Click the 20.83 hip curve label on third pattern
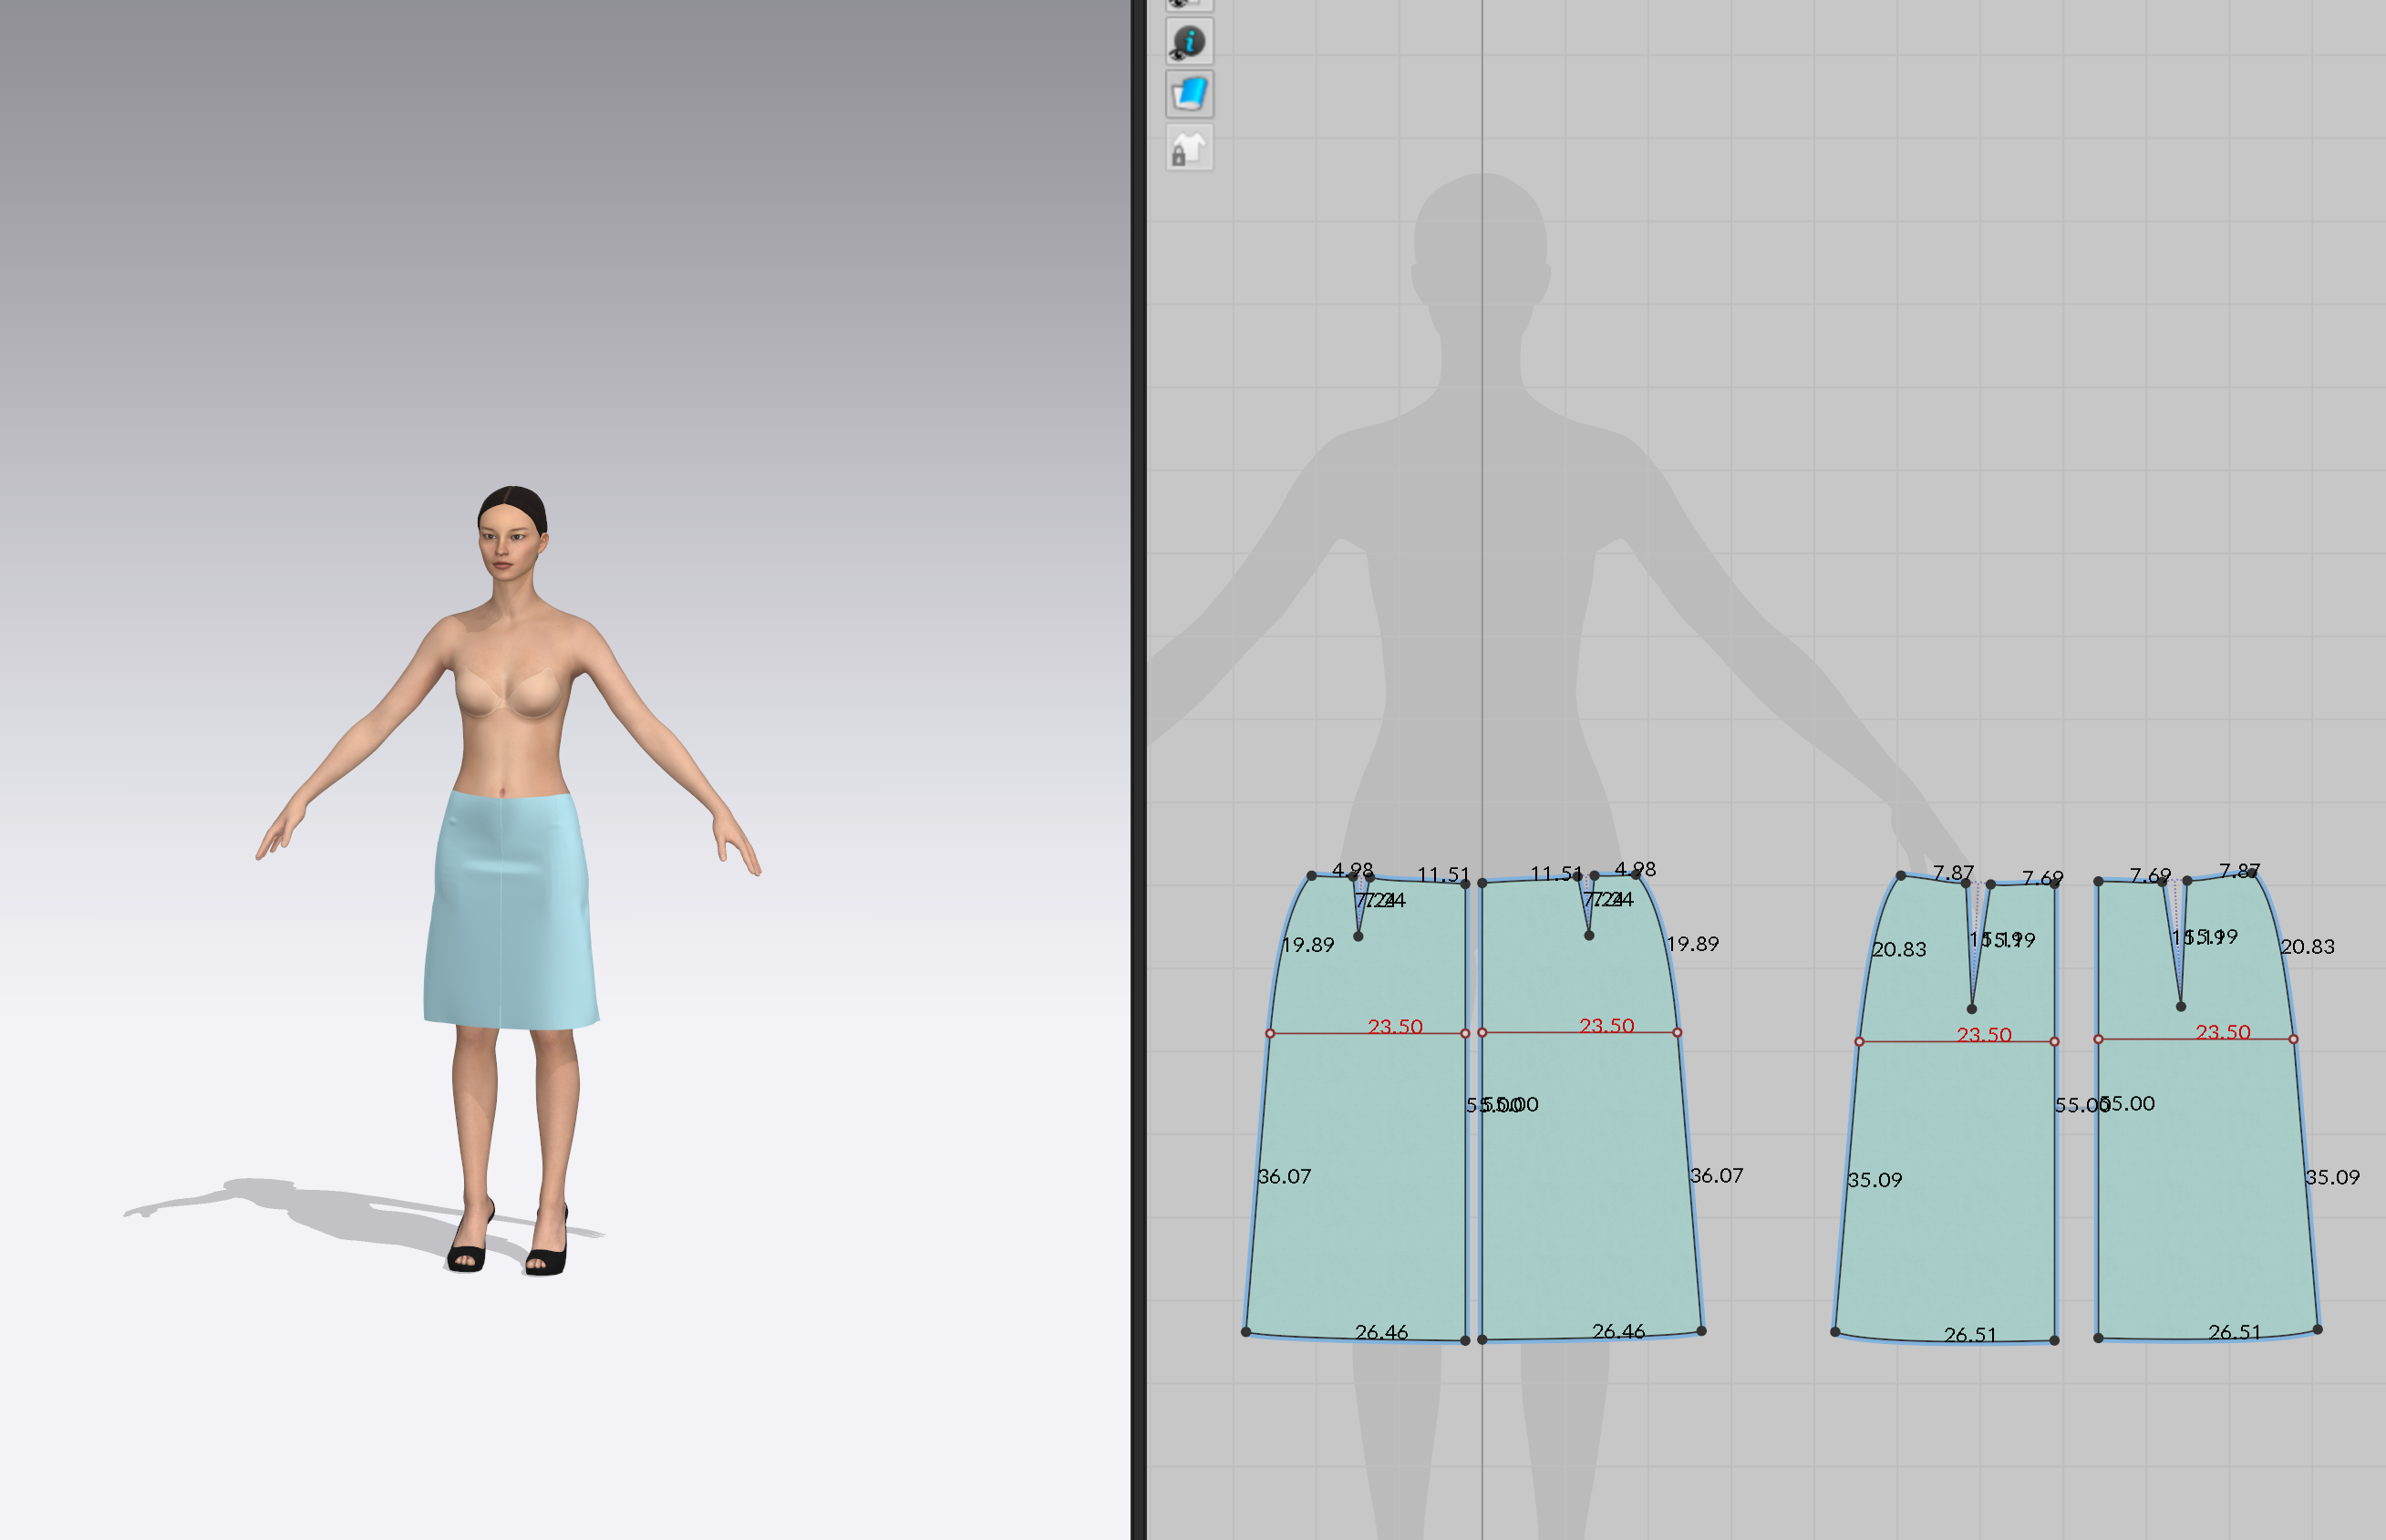 [x=1898, y=949]
